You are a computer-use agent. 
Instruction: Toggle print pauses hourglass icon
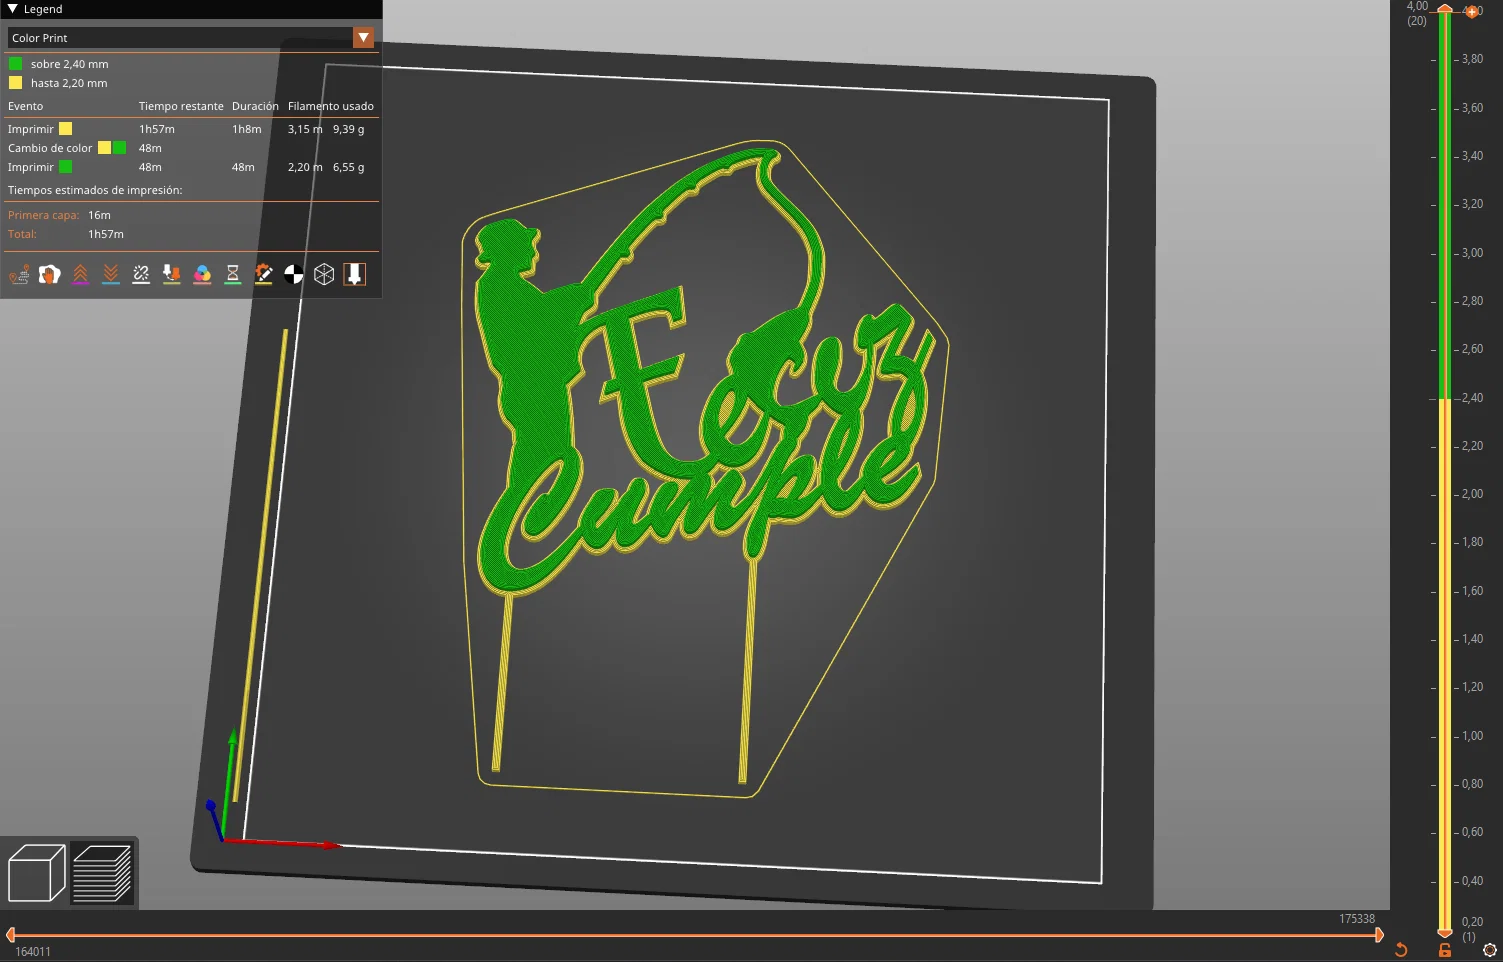[233, 274]
